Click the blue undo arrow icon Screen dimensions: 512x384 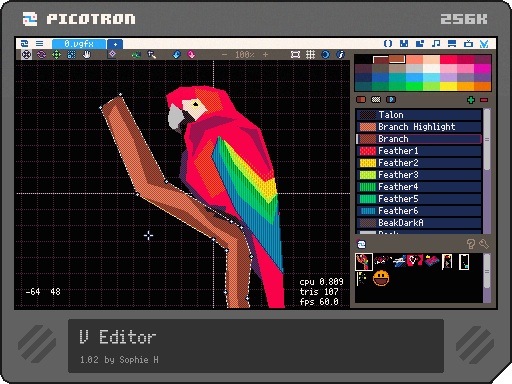176,54
